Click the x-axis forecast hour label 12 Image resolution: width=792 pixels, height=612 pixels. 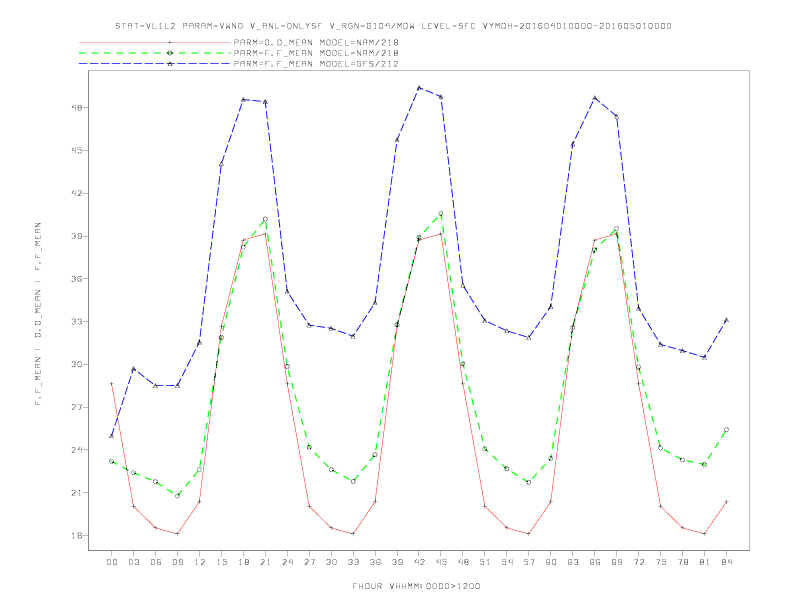pyautogui.click(x=200, y=562)
